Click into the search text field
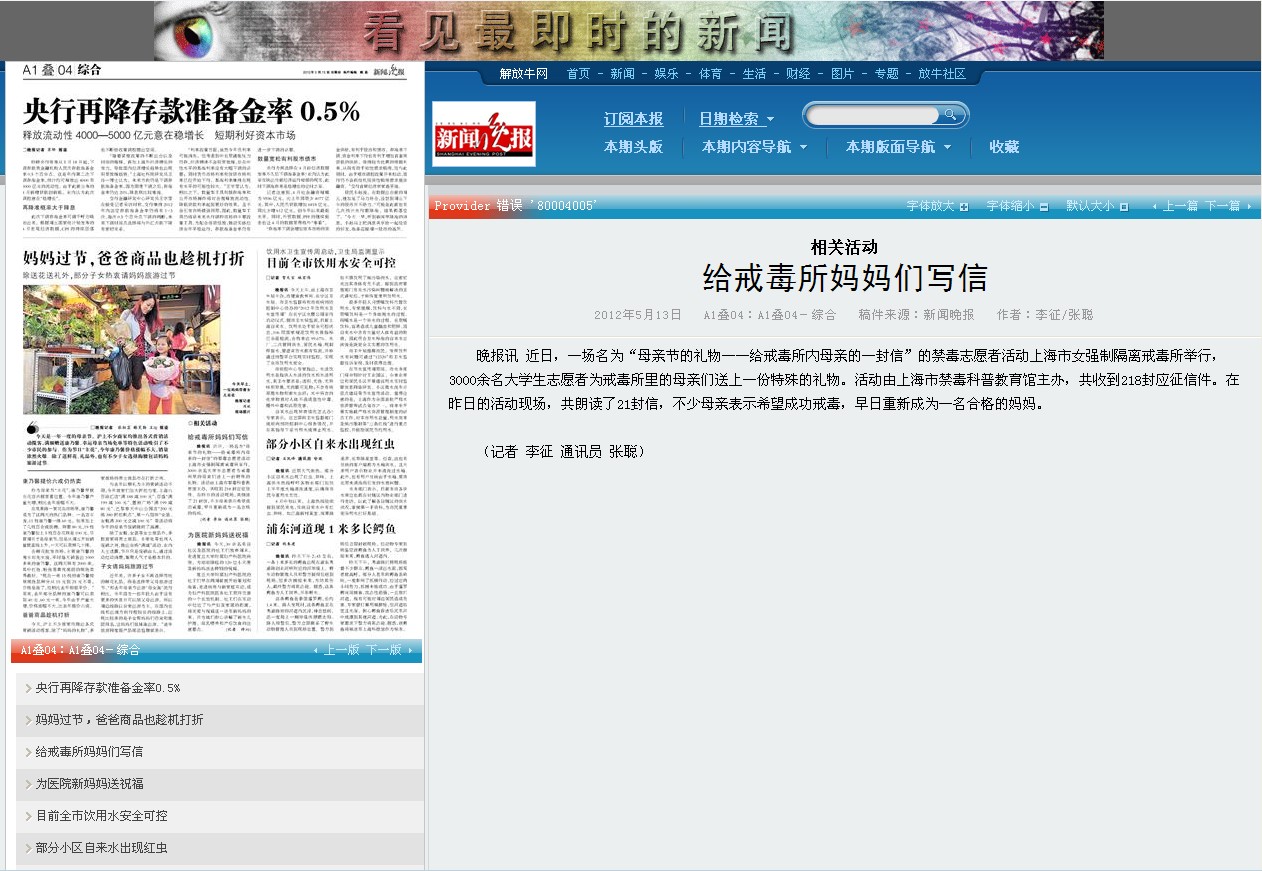 (x=872, y=115)
